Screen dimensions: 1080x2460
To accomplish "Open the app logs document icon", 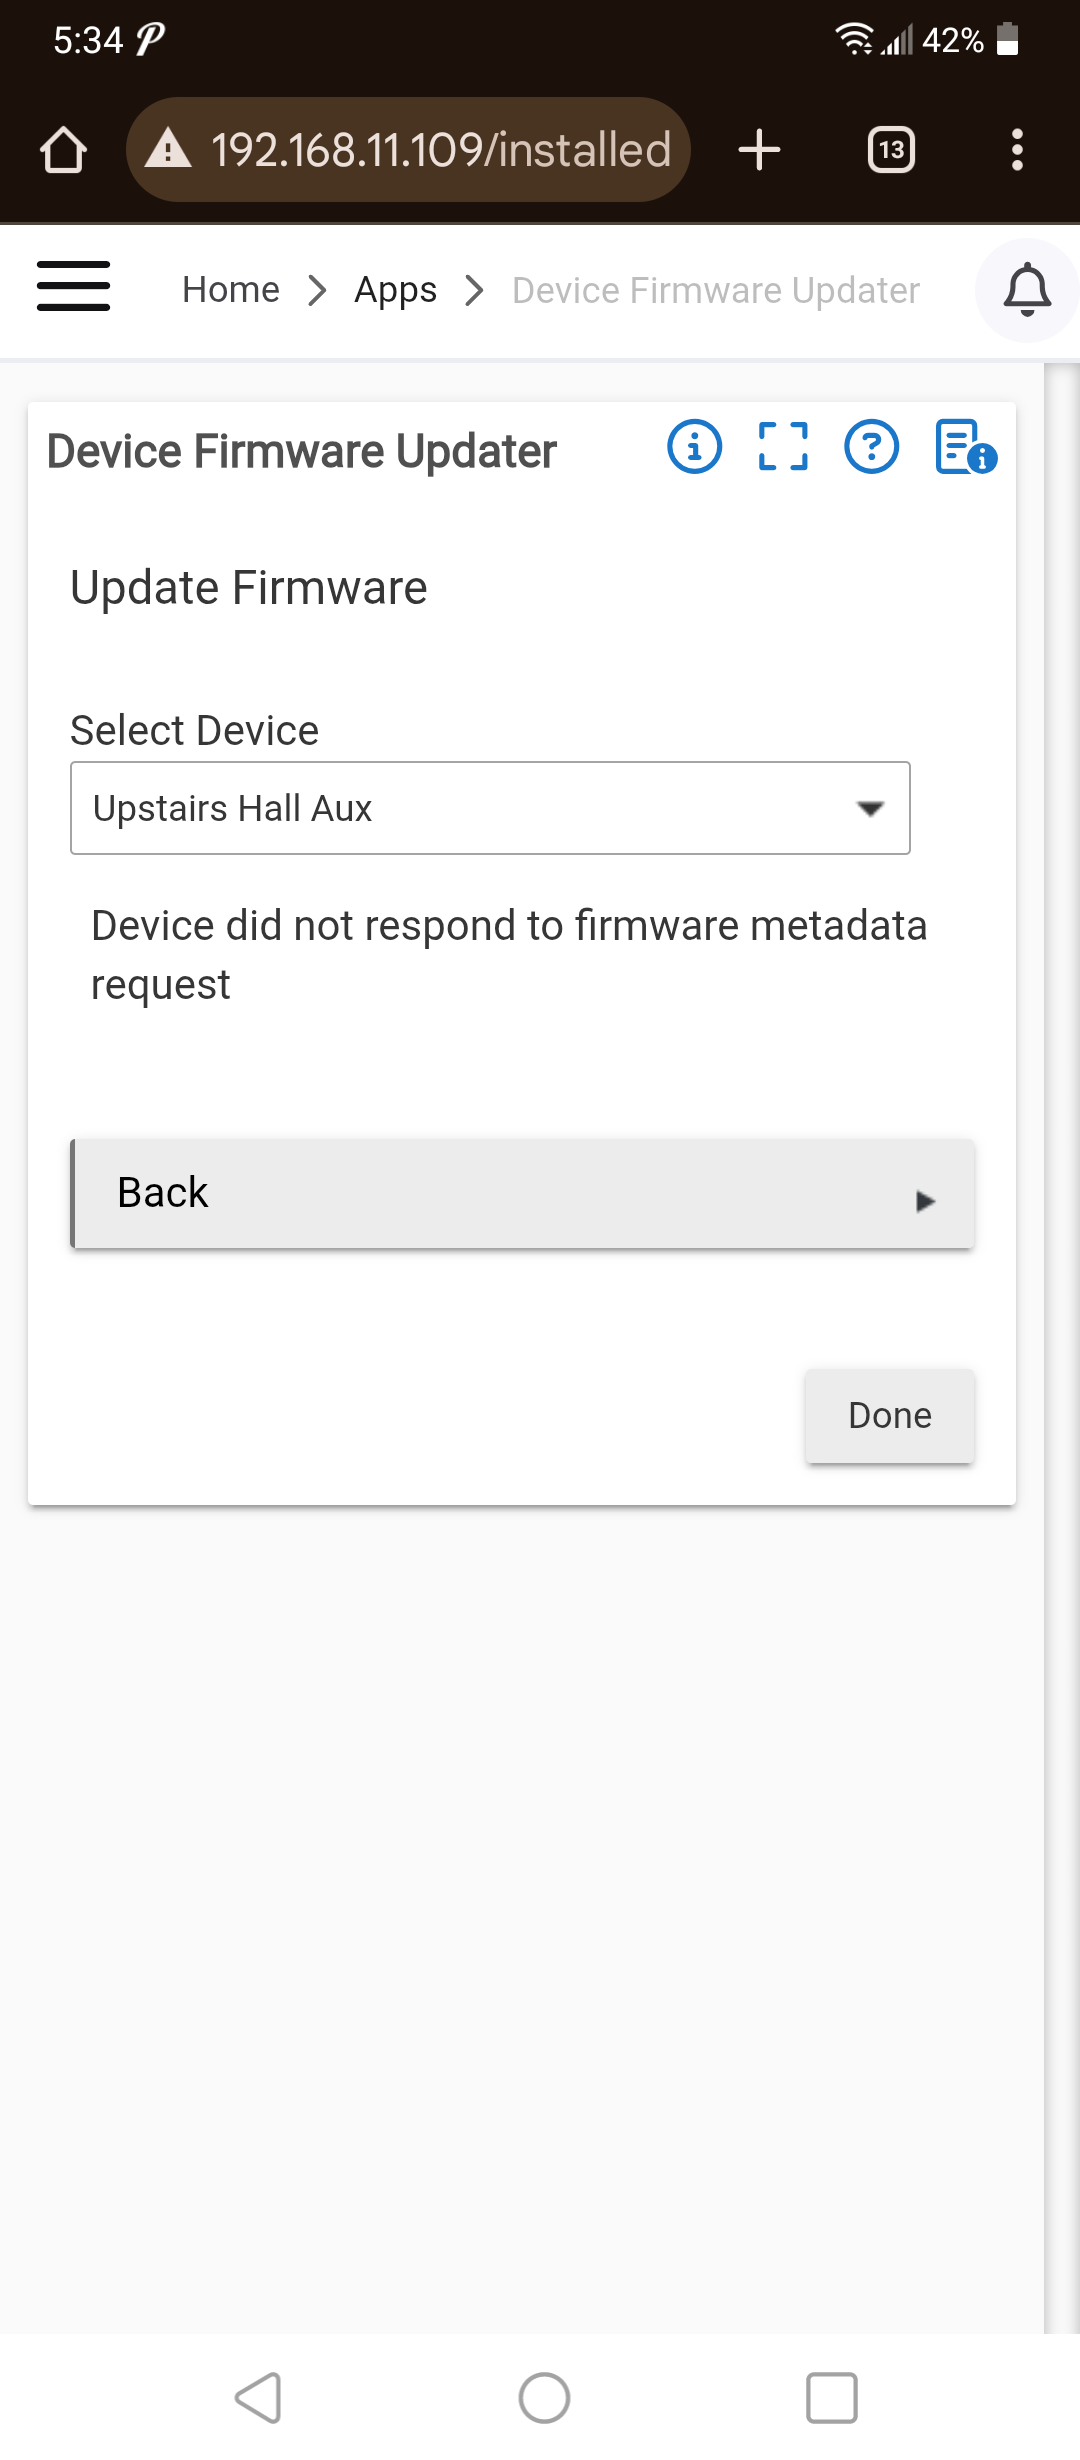I will (964, 446).
